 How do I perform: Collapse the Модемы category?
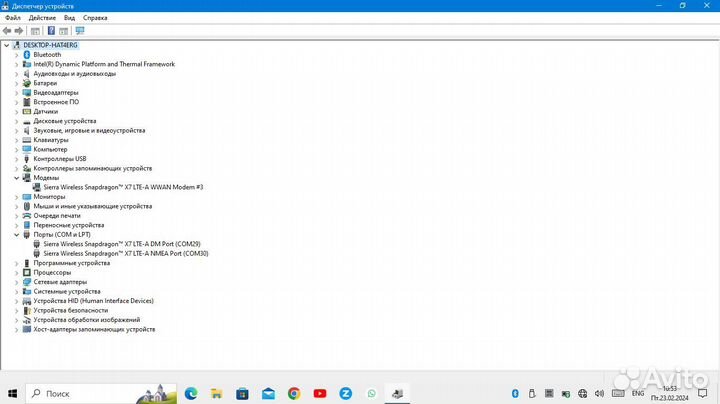[x=17, y=177]
